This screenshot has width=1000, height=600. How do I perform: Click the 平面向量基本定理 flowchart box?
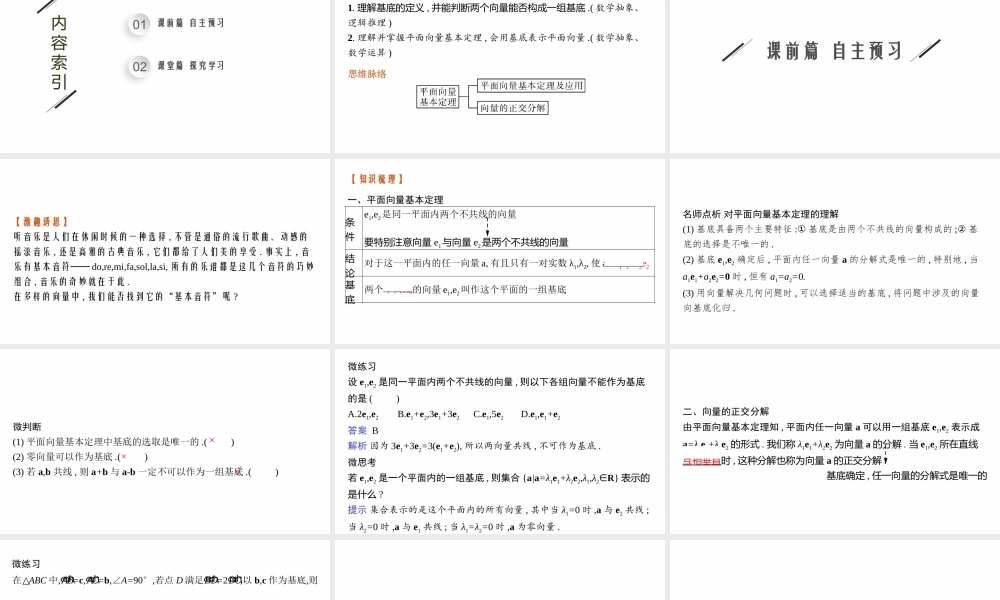[435, 96]
